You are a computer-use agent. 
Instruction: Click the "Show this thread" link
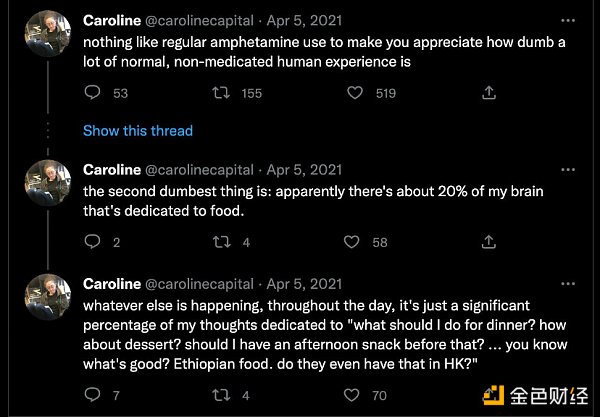click(x=137, y=131)
